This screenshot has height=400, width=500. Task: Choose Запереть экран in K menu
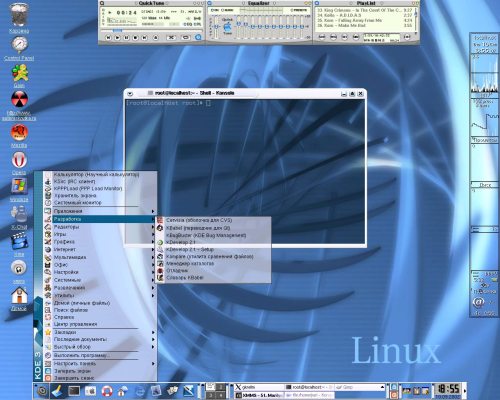100,371
